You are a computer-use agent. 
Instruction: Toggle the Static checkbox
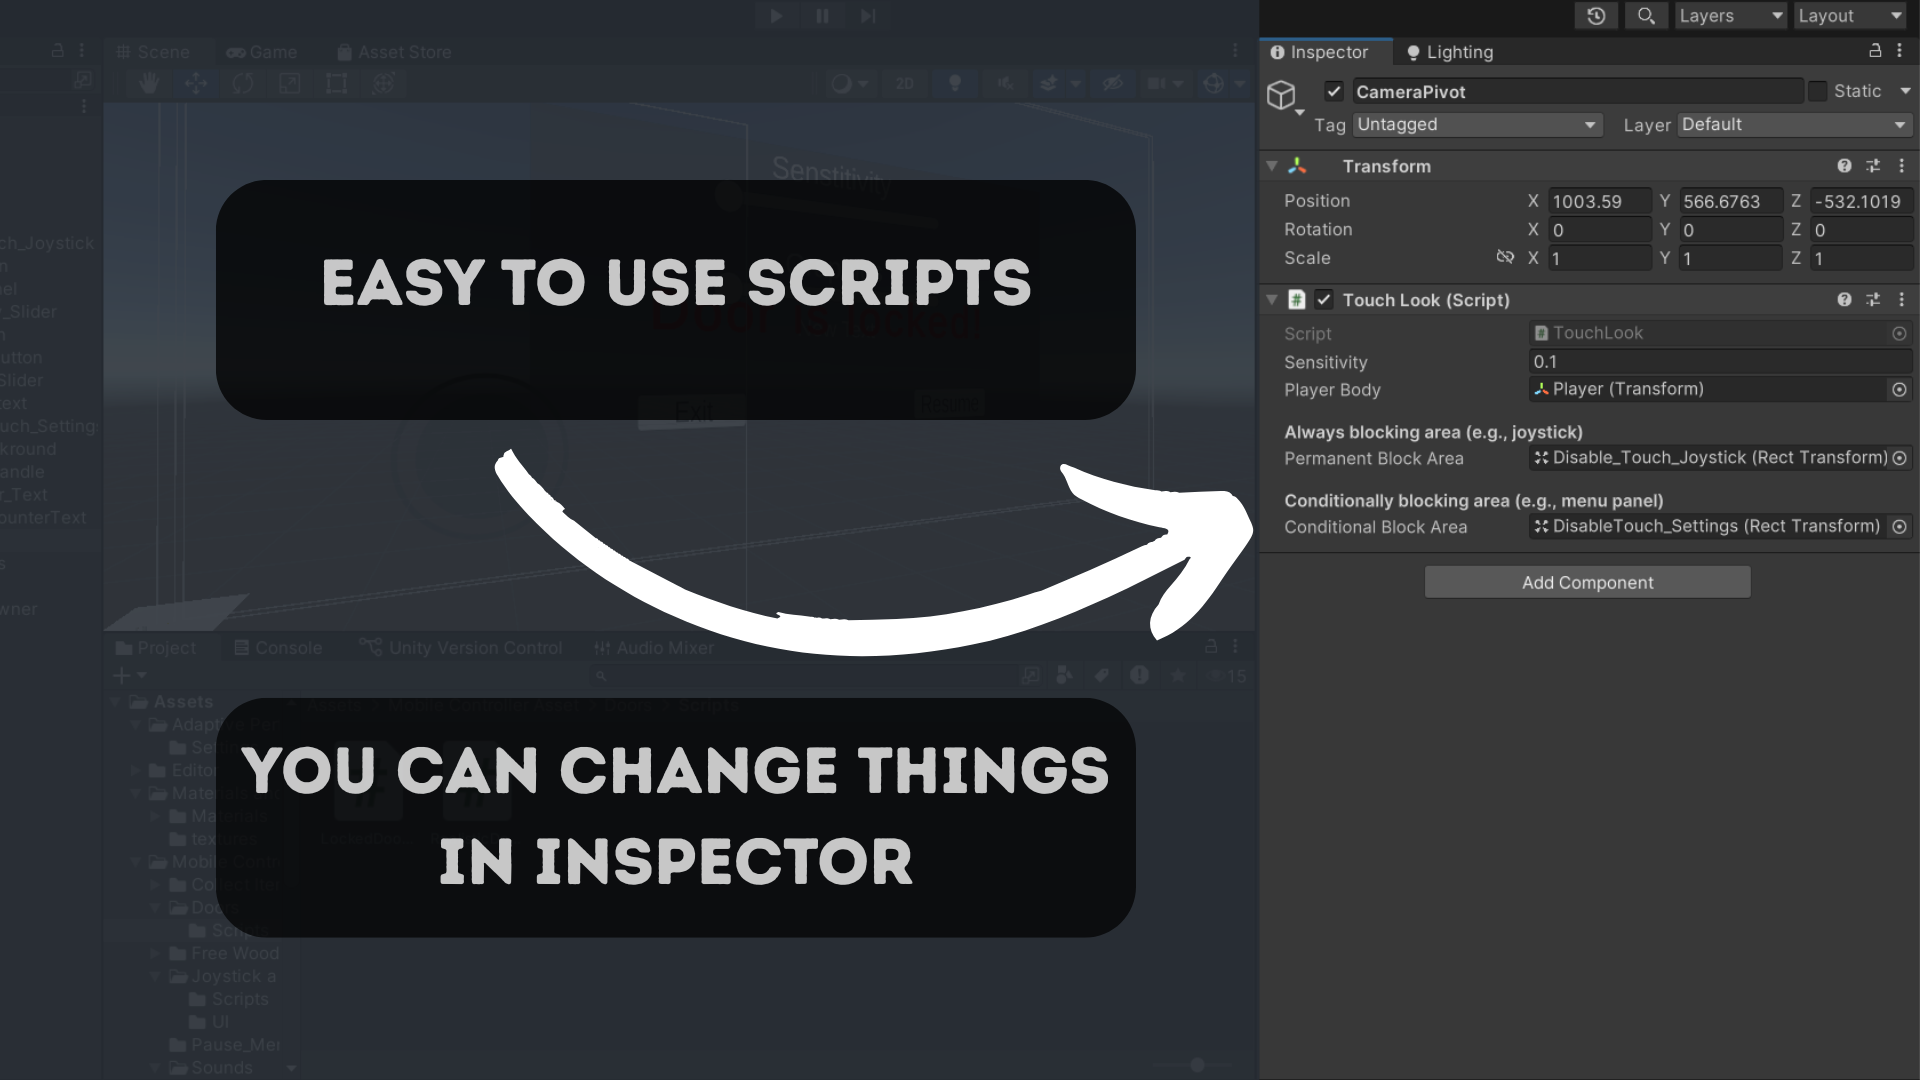1818,91
